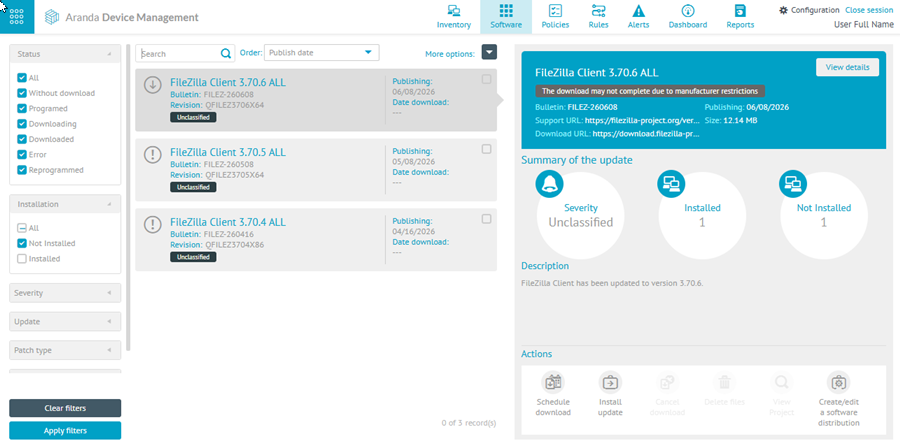Click the Severity bell icon

click(x=549, y=184)
